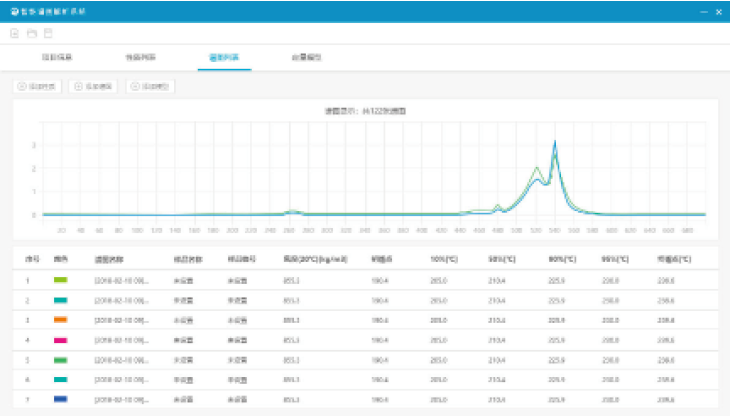Click the save icon in top toolbar
The width and height of the screenshot is (731, 416).
[x=47, y=33]
